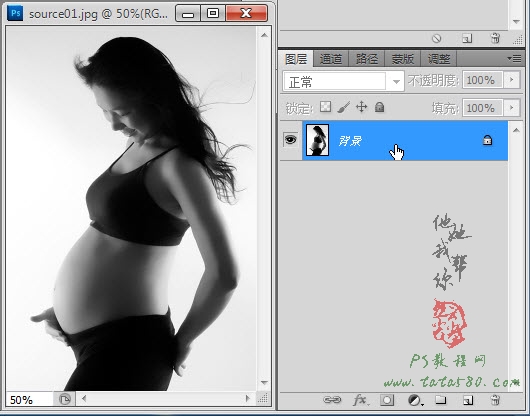Click the 不透明度 100% value field
This screenshot has width=530, height=416.
482,80
